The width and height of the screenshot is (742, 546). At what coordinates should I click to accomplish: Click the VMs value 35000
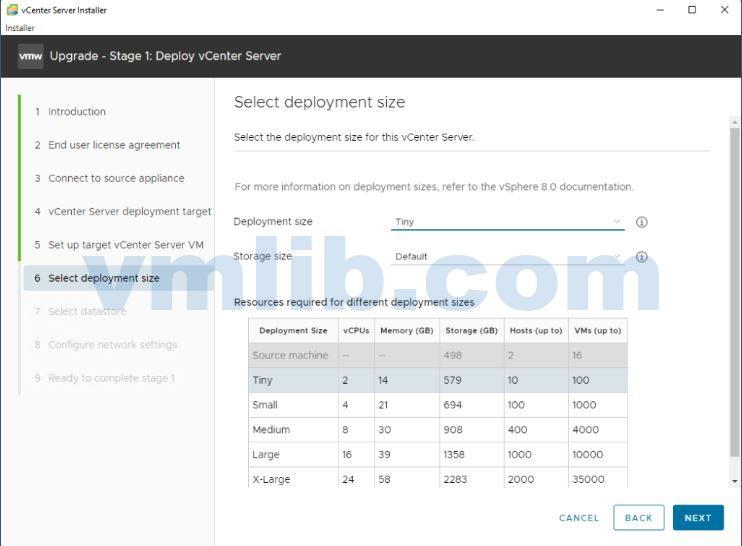point(588,479)
